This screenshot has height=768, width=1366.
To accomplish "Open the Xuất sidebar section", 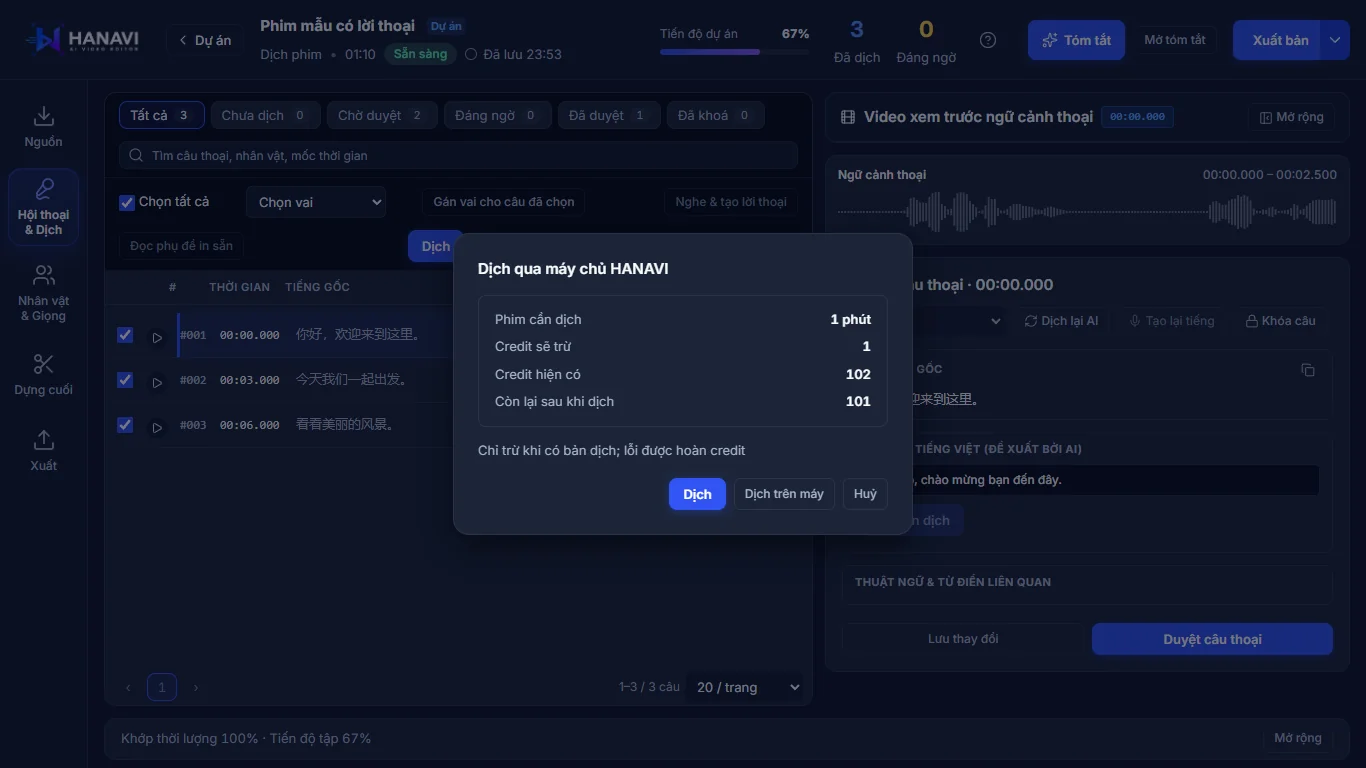I will (43, 451).
